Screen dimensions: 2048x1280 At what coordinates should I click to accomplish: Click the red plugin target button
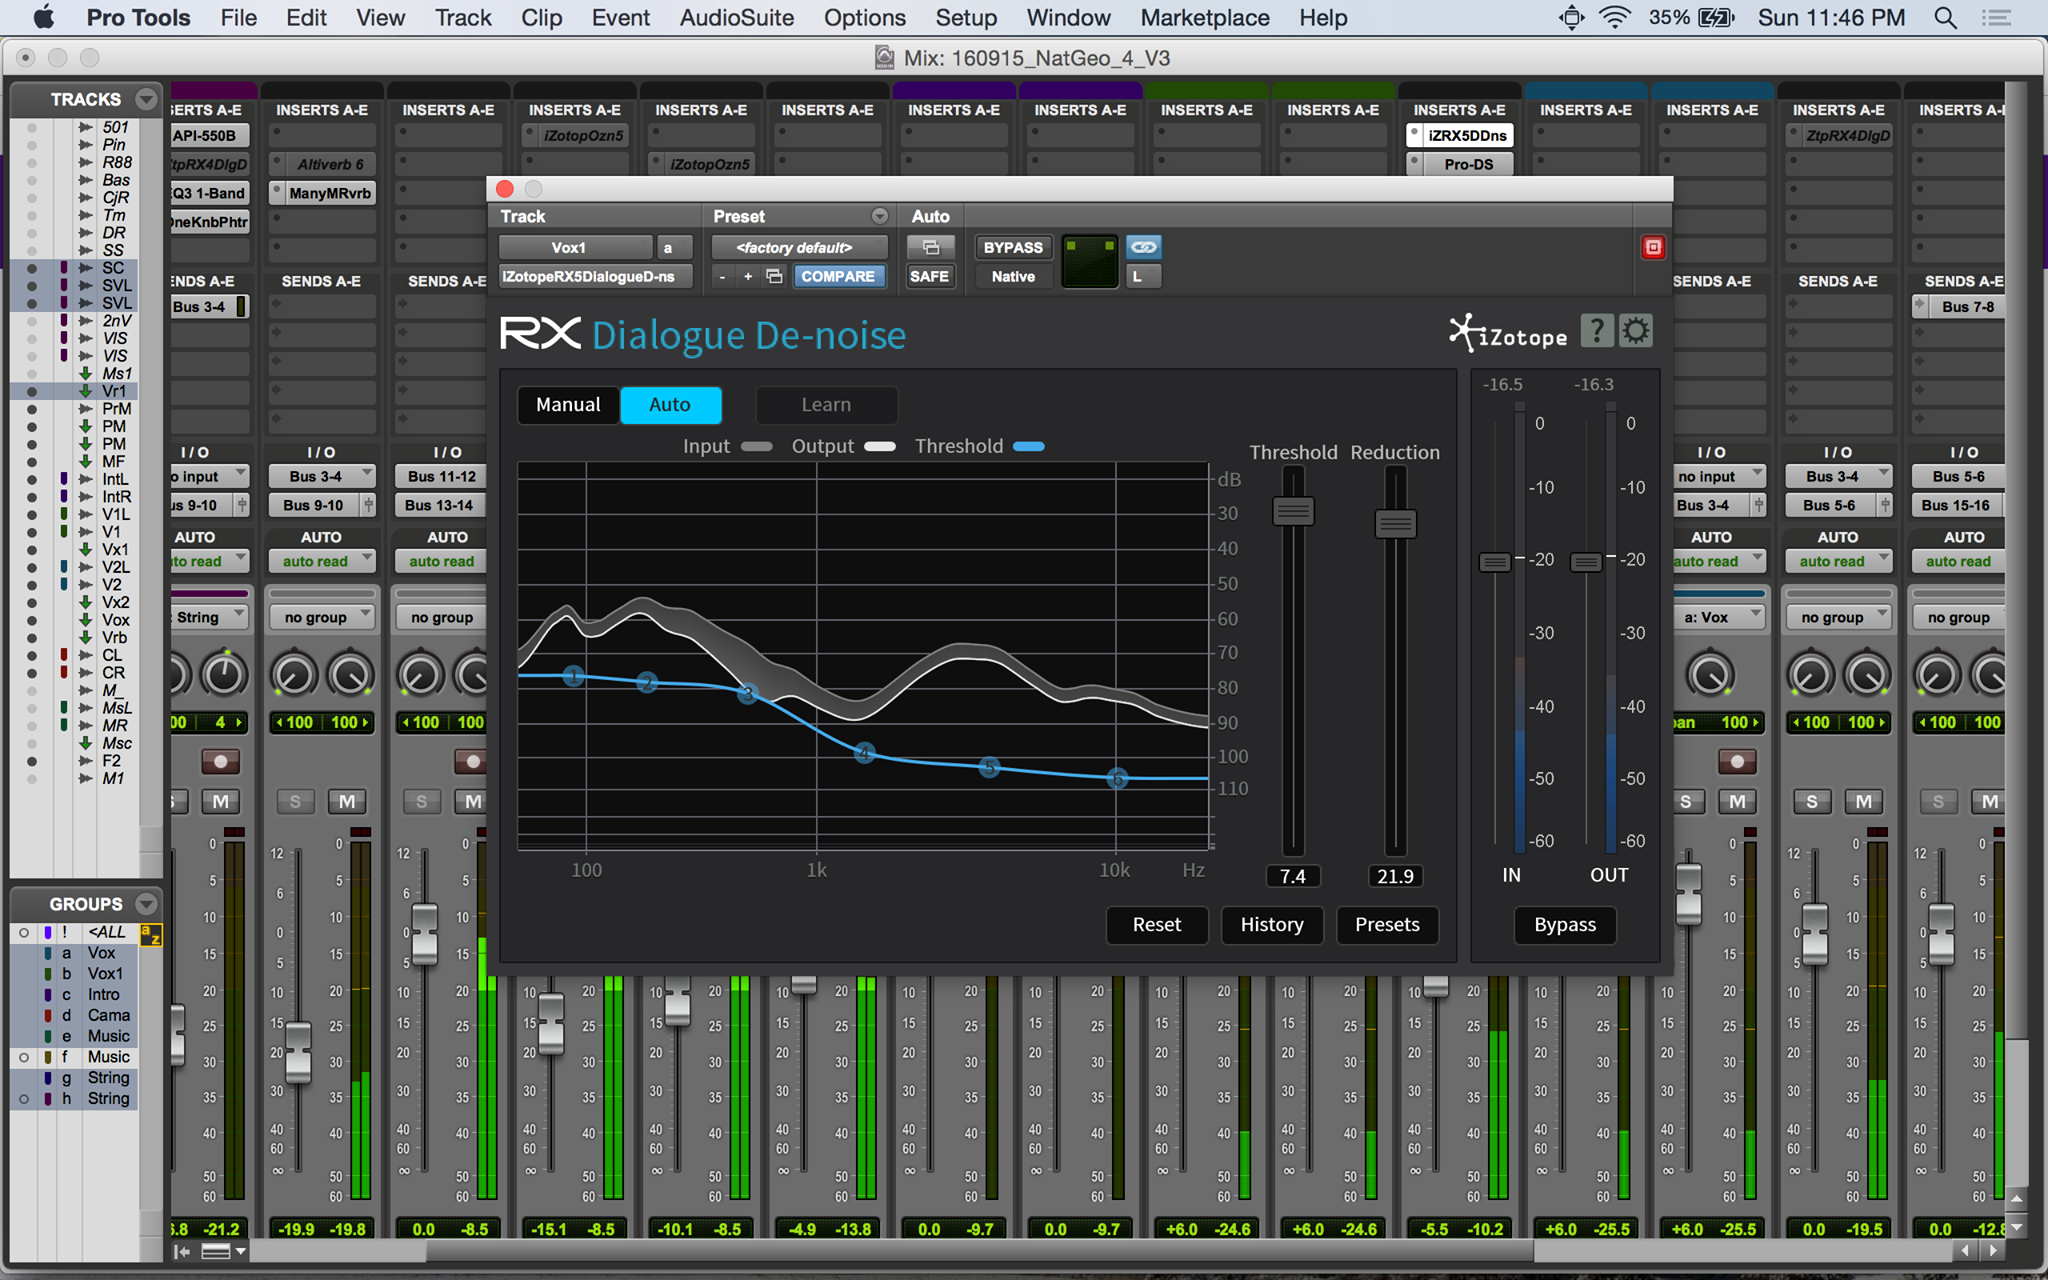coord(1653,247)
